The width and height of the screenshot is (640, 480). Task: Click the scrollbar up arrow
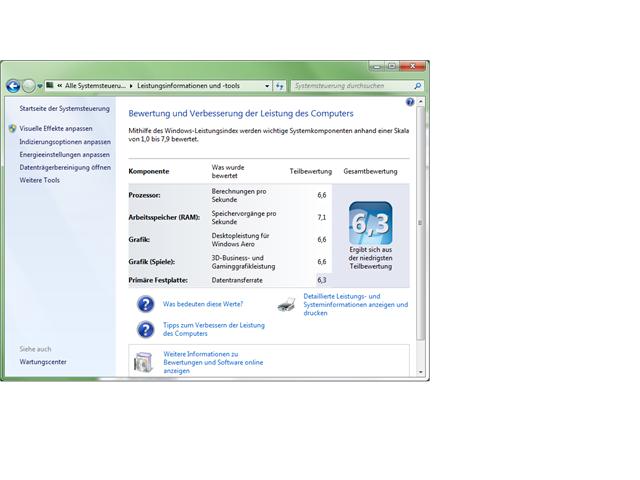pyautogui.click(x=420, y=101)
